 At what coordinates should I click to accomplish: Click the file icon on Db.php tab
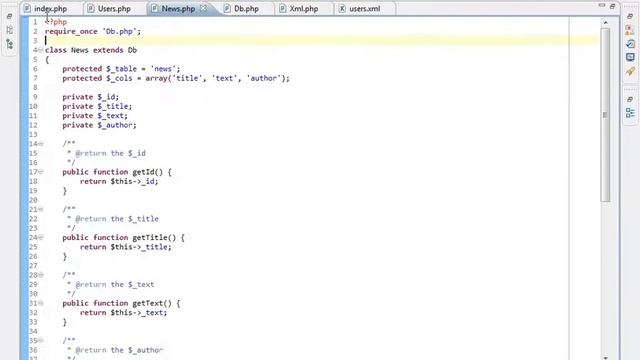click(x=227, y=9)
